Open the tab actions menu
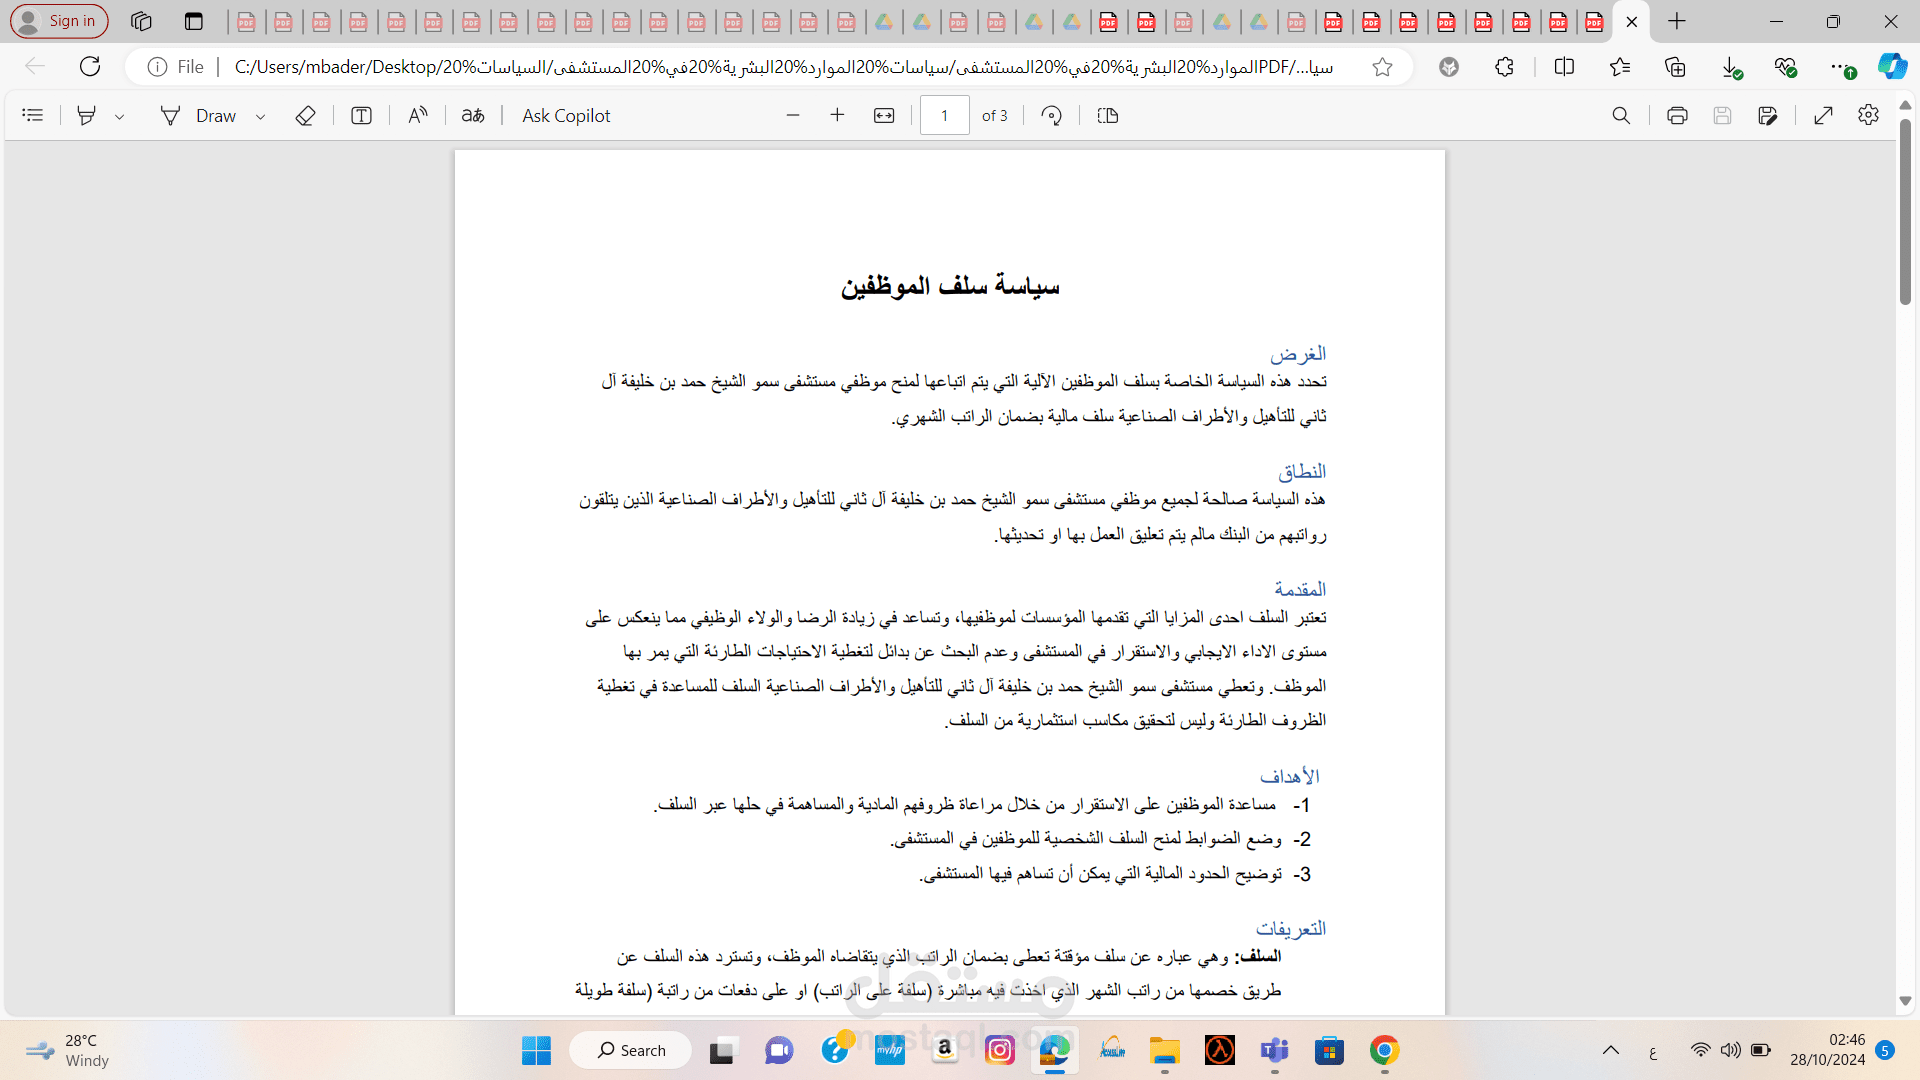Image resolution: width=1920 pixels, height=1080 pixels. click(x=194, y=21)
